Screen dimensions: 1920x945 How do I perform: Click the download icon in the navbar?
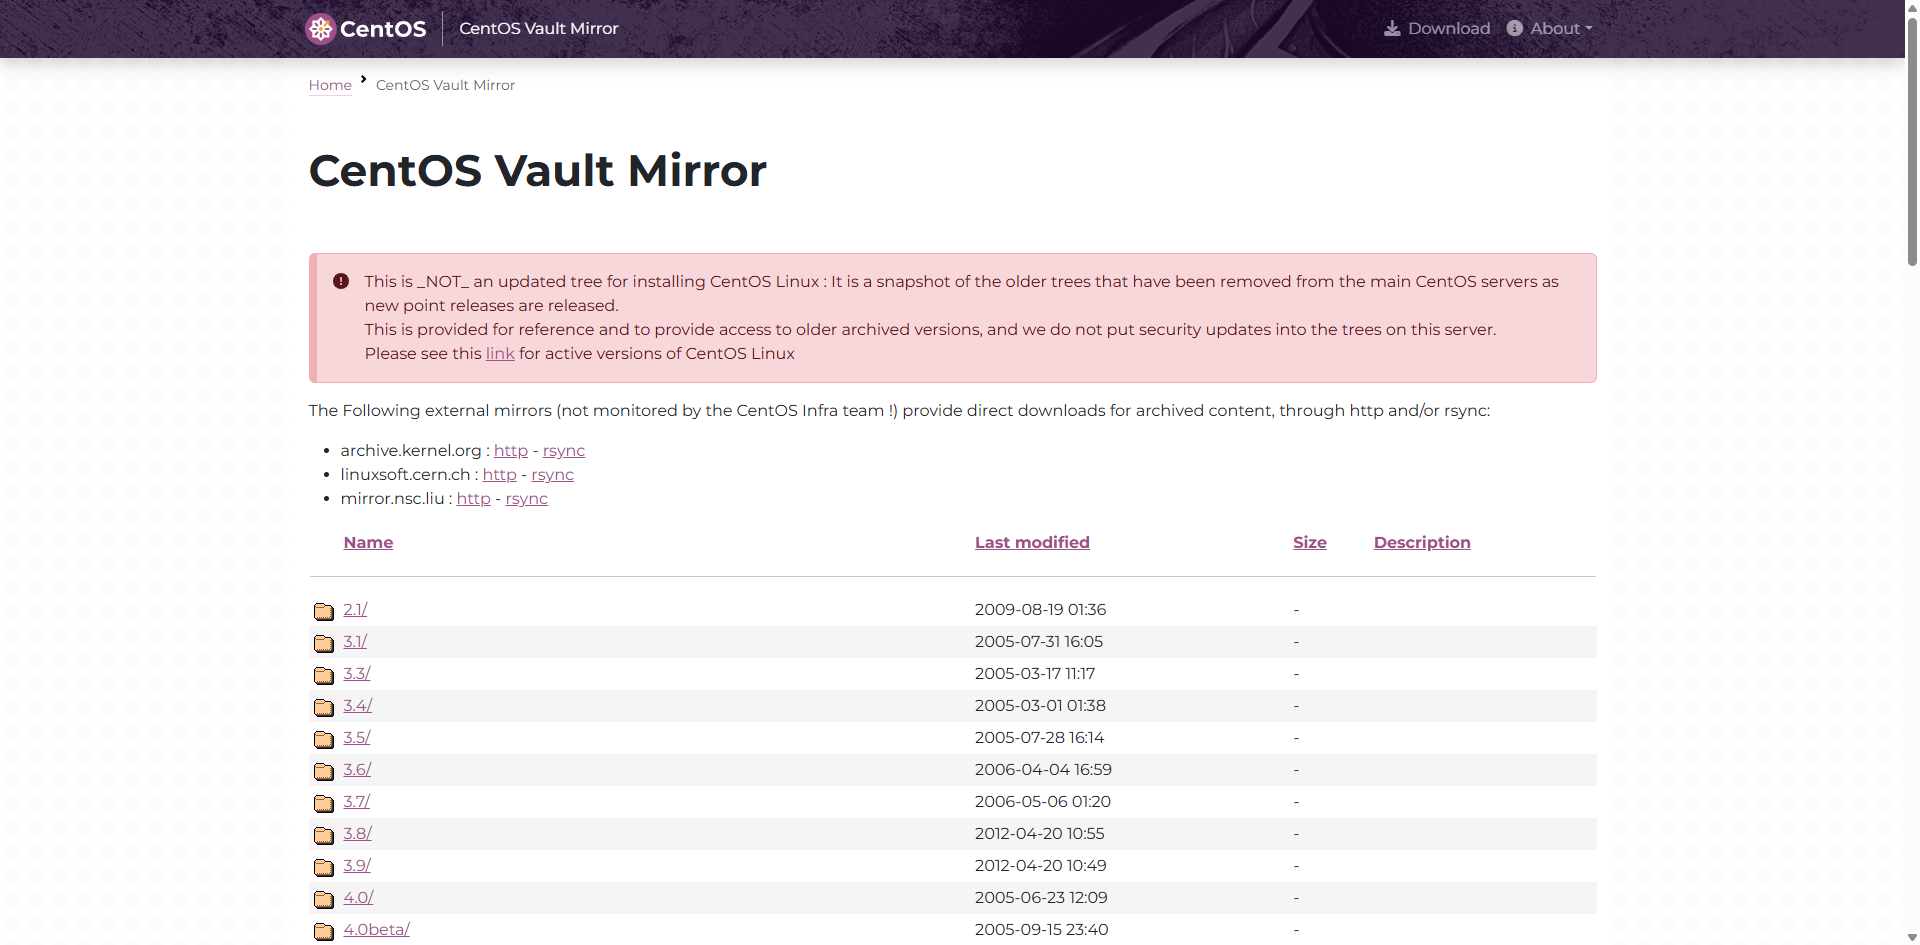[x=1392, y=28]
